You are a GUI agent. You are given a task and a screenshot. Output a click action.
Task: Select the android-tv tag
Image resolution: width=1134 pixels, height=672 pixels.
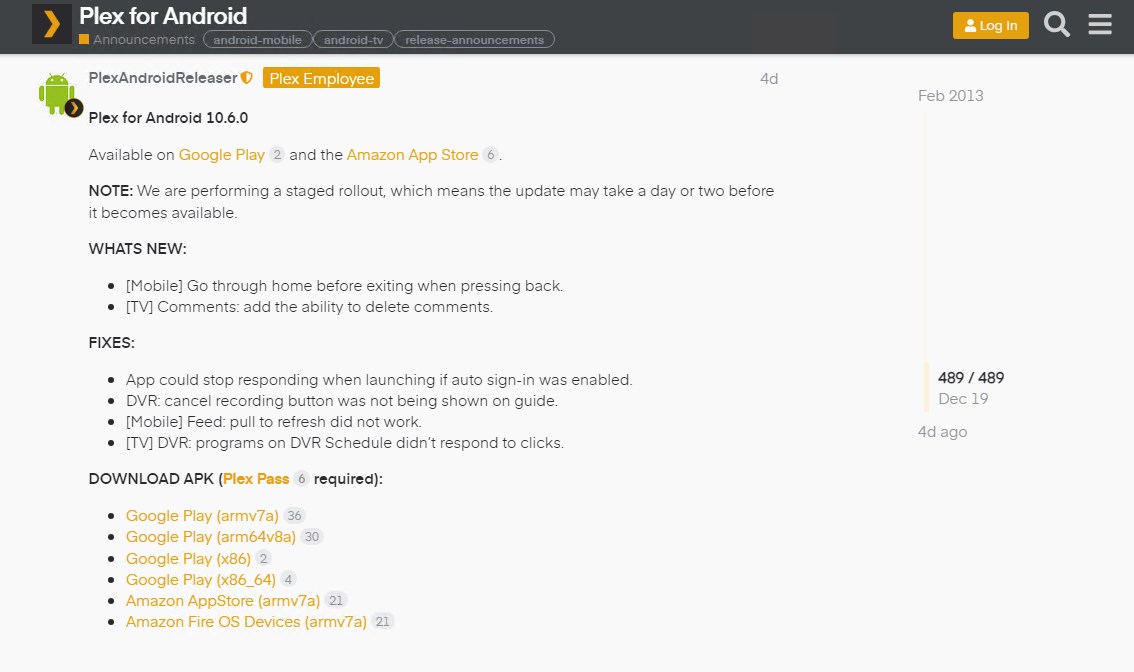[x=353, y=40]
